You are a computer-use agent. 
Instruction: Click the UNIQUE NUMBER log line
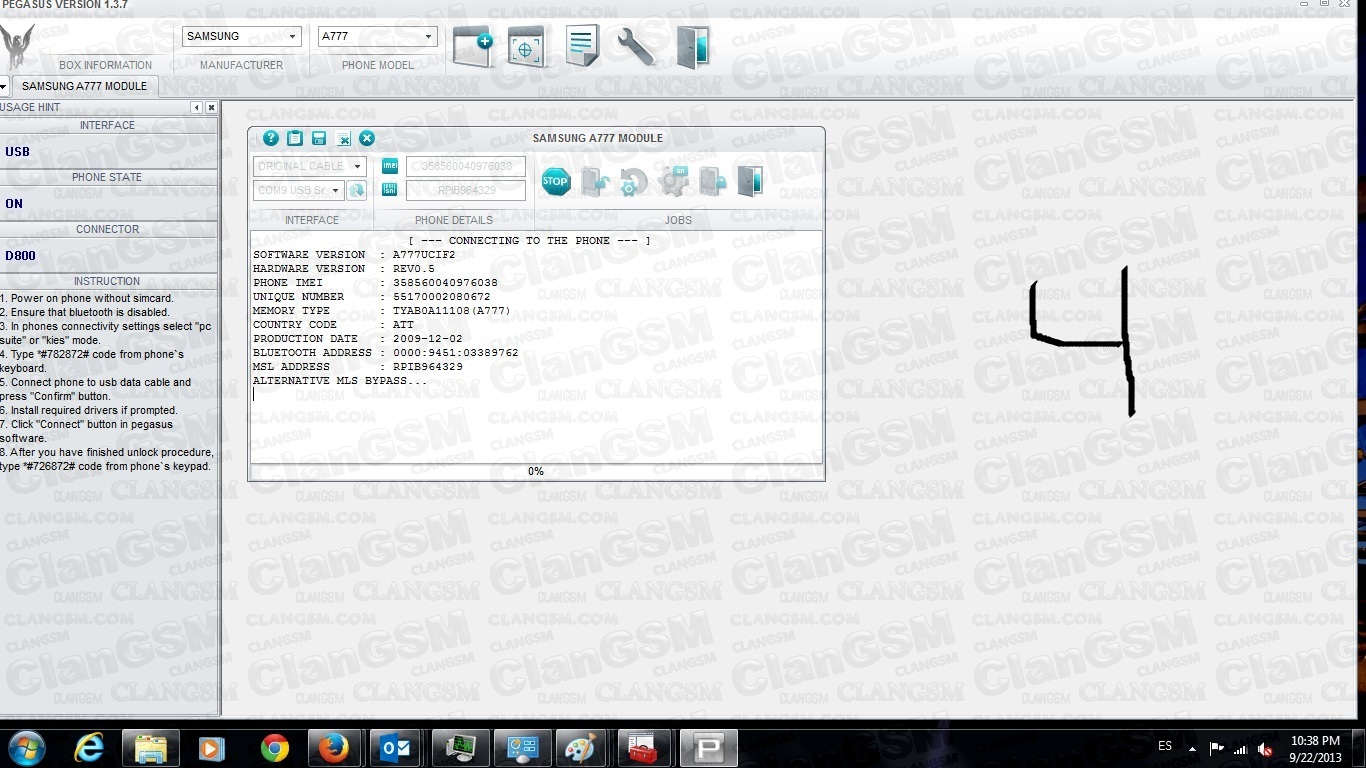pyautogui.click(x=372, y=297)
